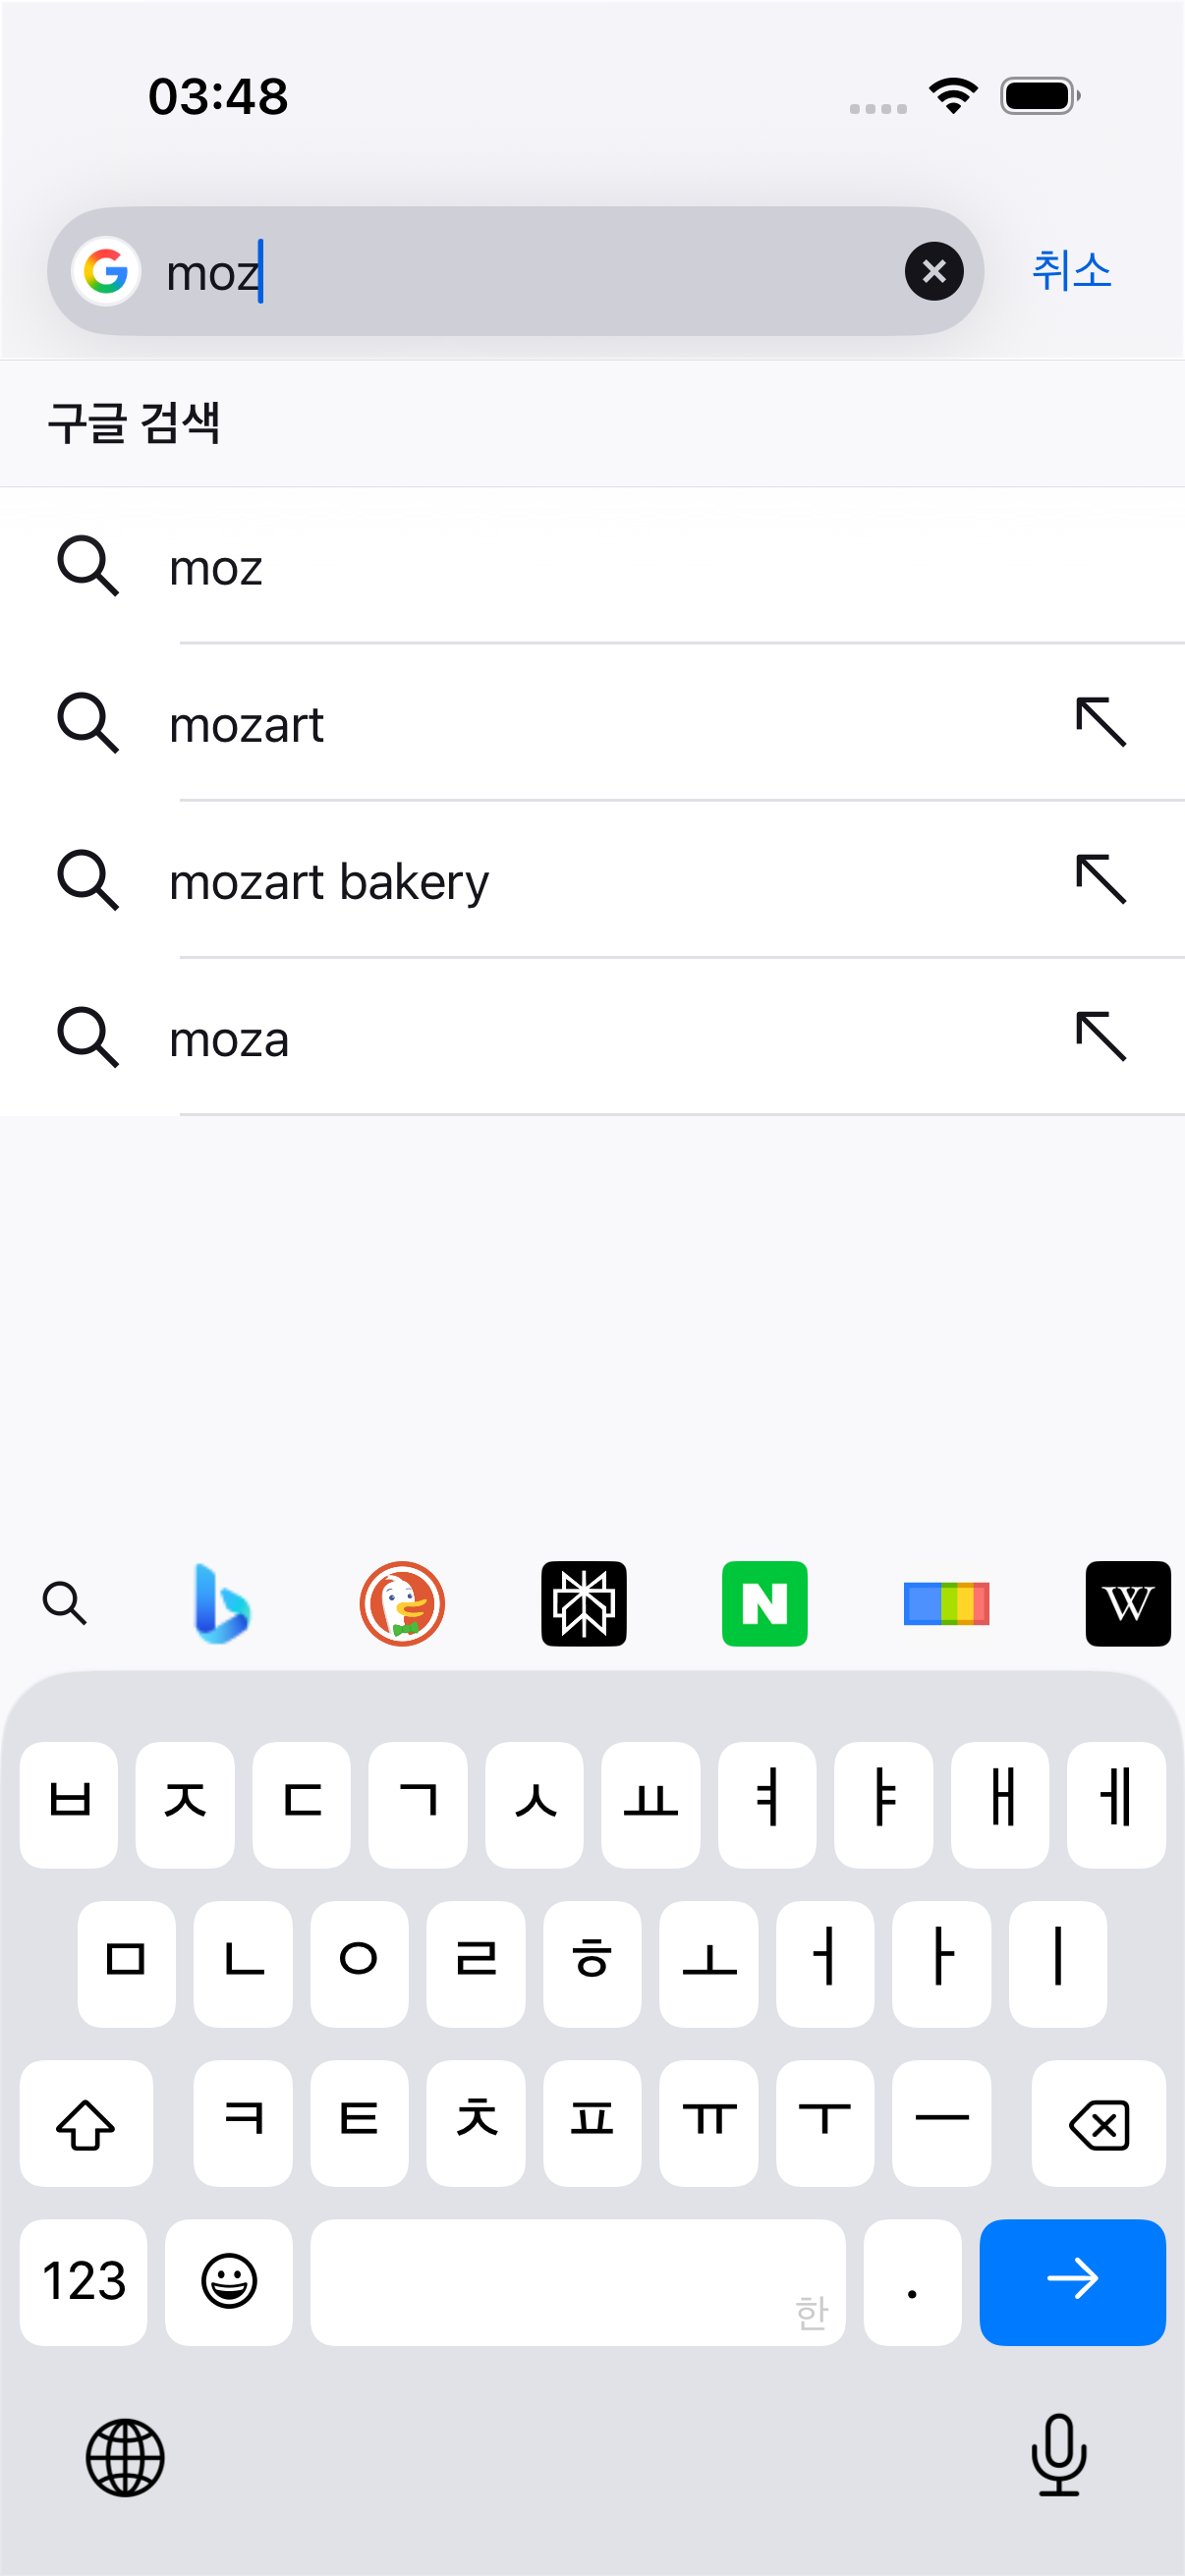Pick the Naver search engine icon
Image resolution: width=1185 pixels, height=2576 pixels.
pyautogui.click(x=764, y=1603)
